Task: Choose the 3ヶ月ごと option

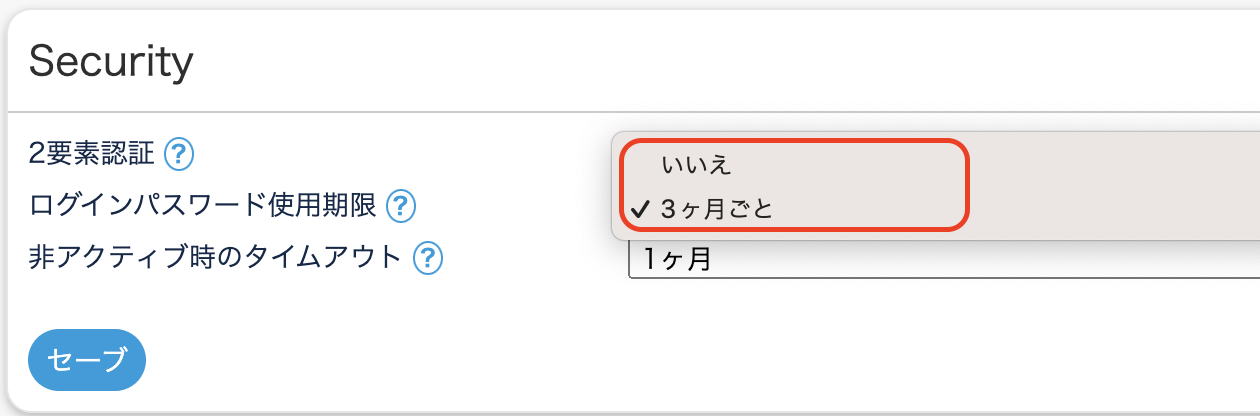Action: tap(716, 210)
